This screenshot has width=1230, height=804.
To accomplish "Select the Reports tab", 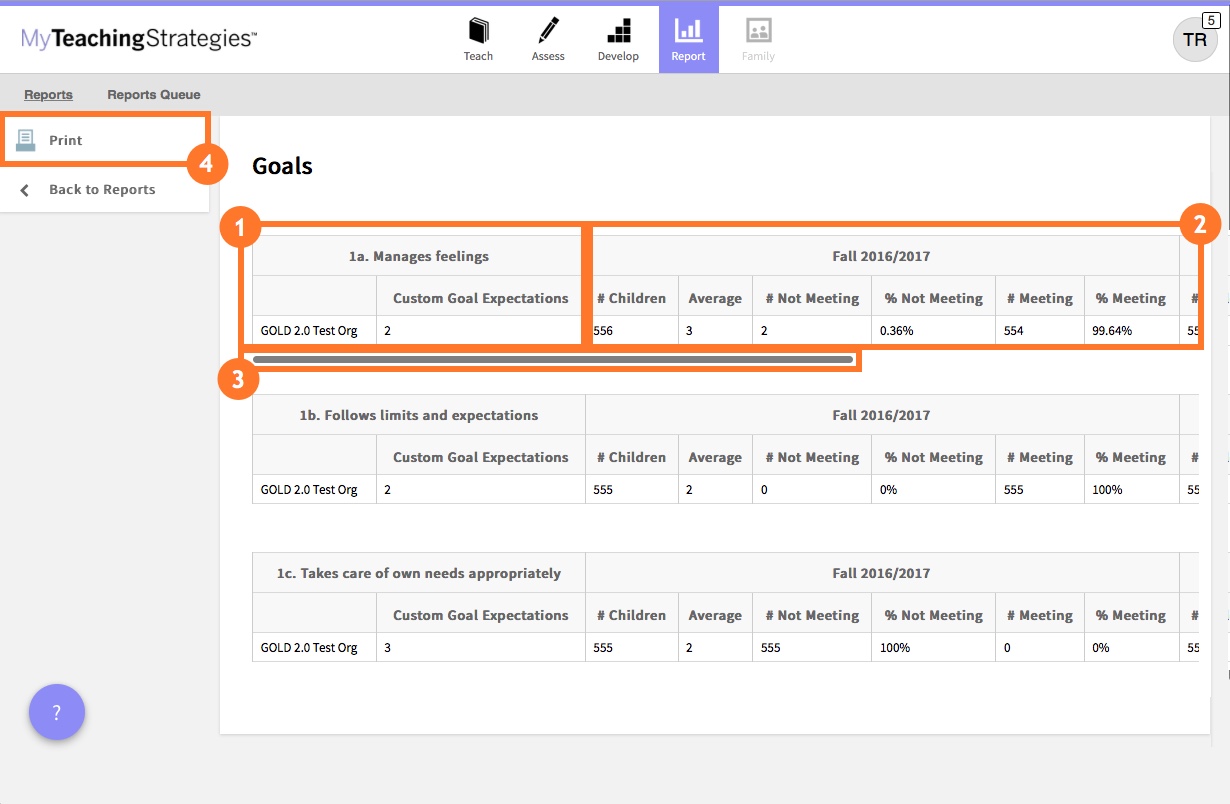I will (48, 94).
